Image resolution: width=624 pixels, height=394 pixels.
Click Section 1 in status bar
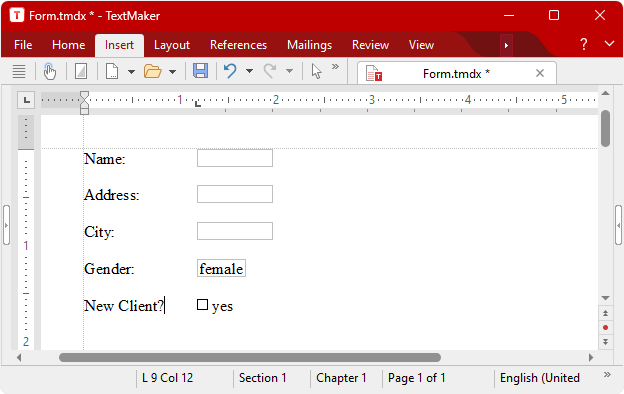[263, 378]
